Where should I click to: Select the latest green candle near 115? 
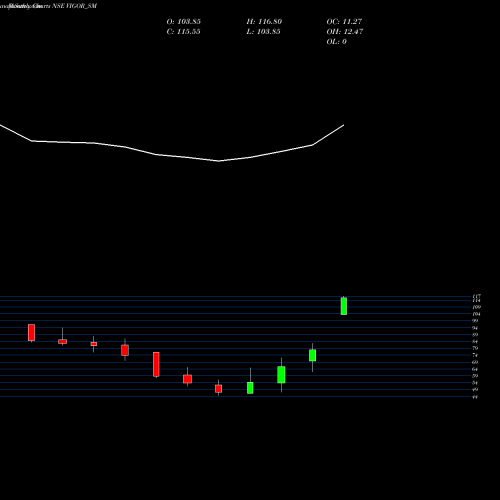344,306
